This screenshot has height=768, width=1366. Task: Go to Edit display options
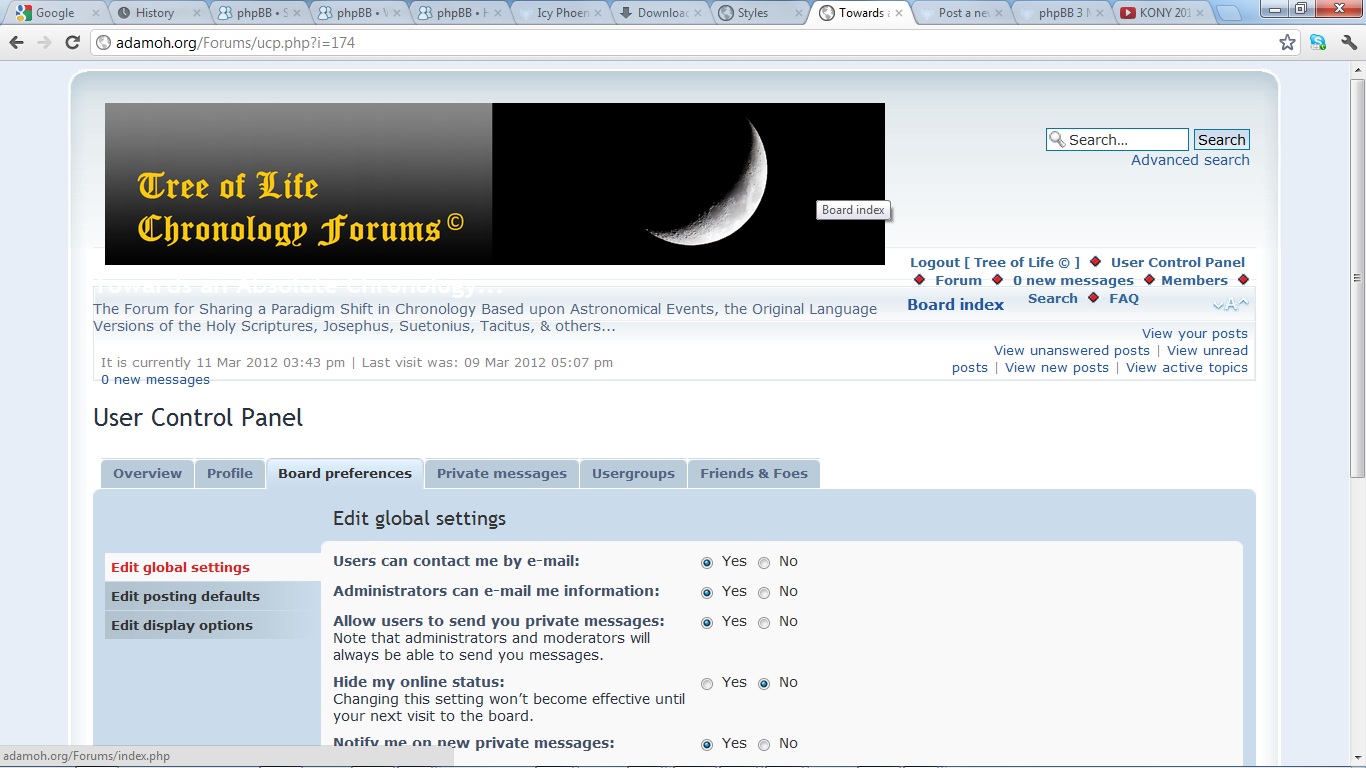(x=181, y=626)
